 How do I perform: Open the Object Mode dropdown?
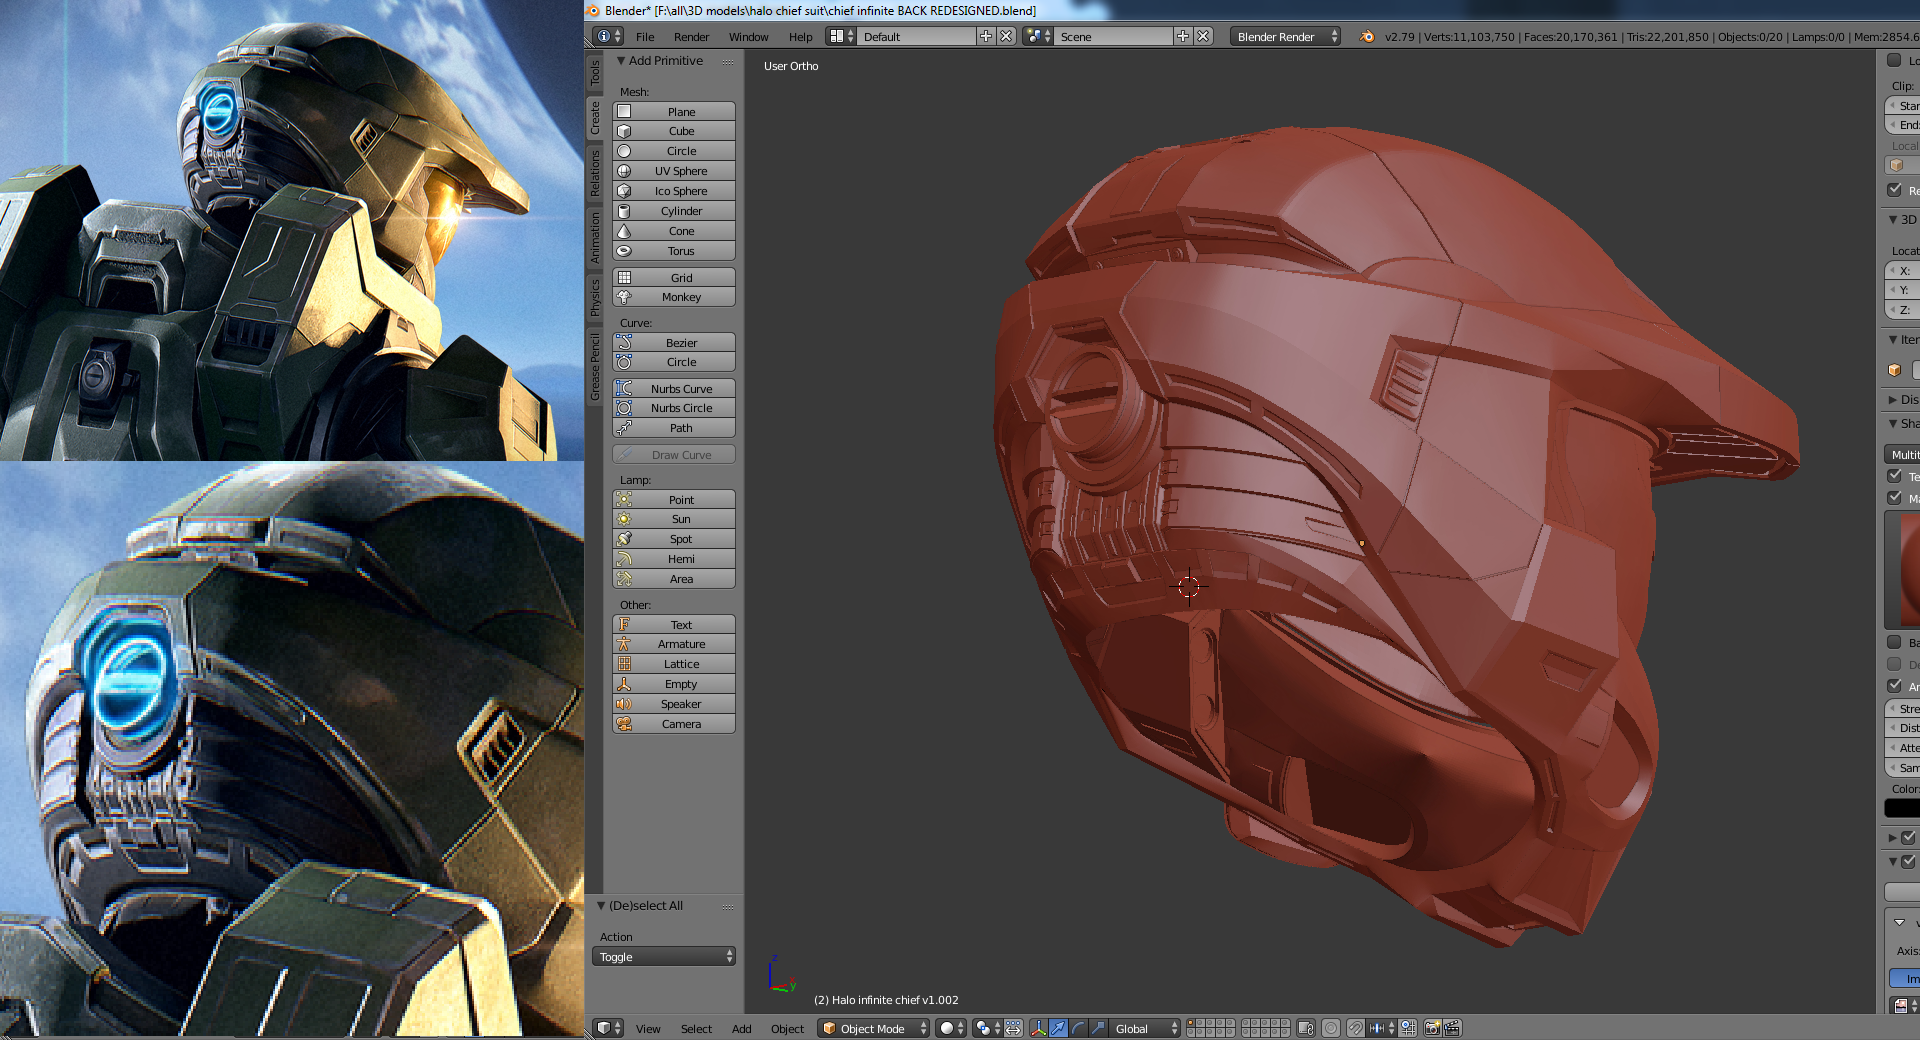873,1028
